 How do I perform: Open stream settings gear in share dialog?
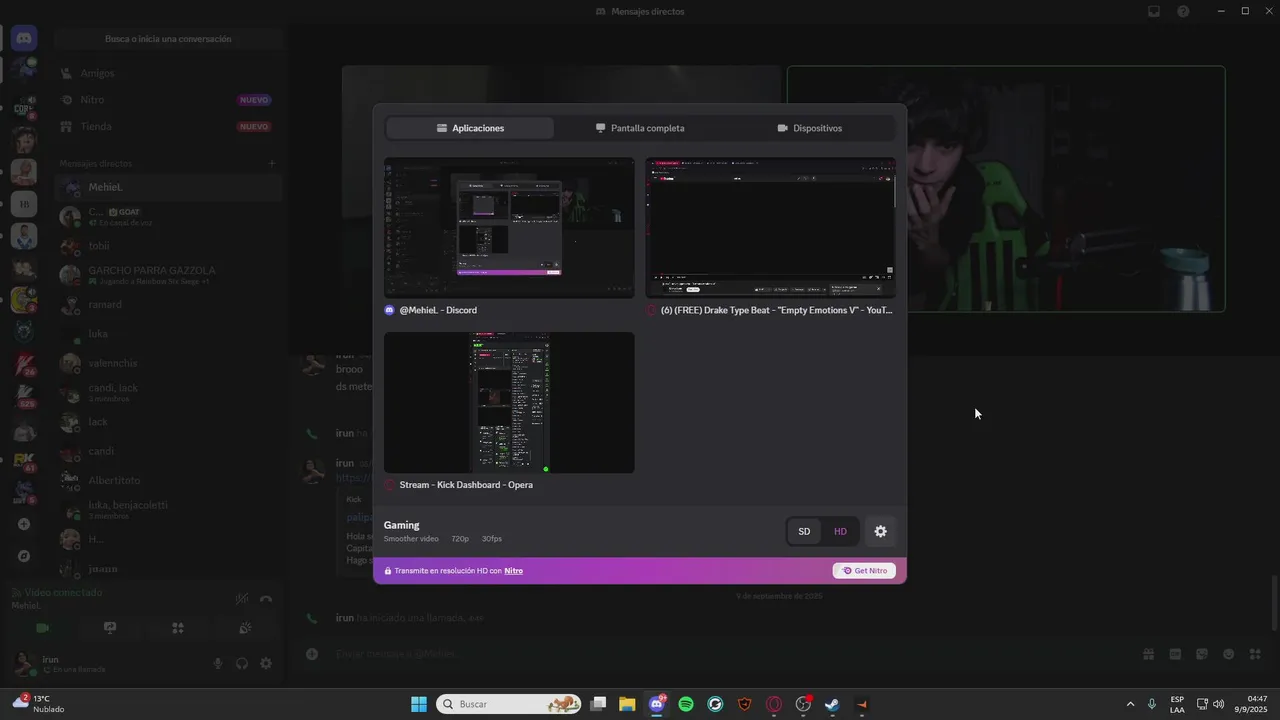880,531
